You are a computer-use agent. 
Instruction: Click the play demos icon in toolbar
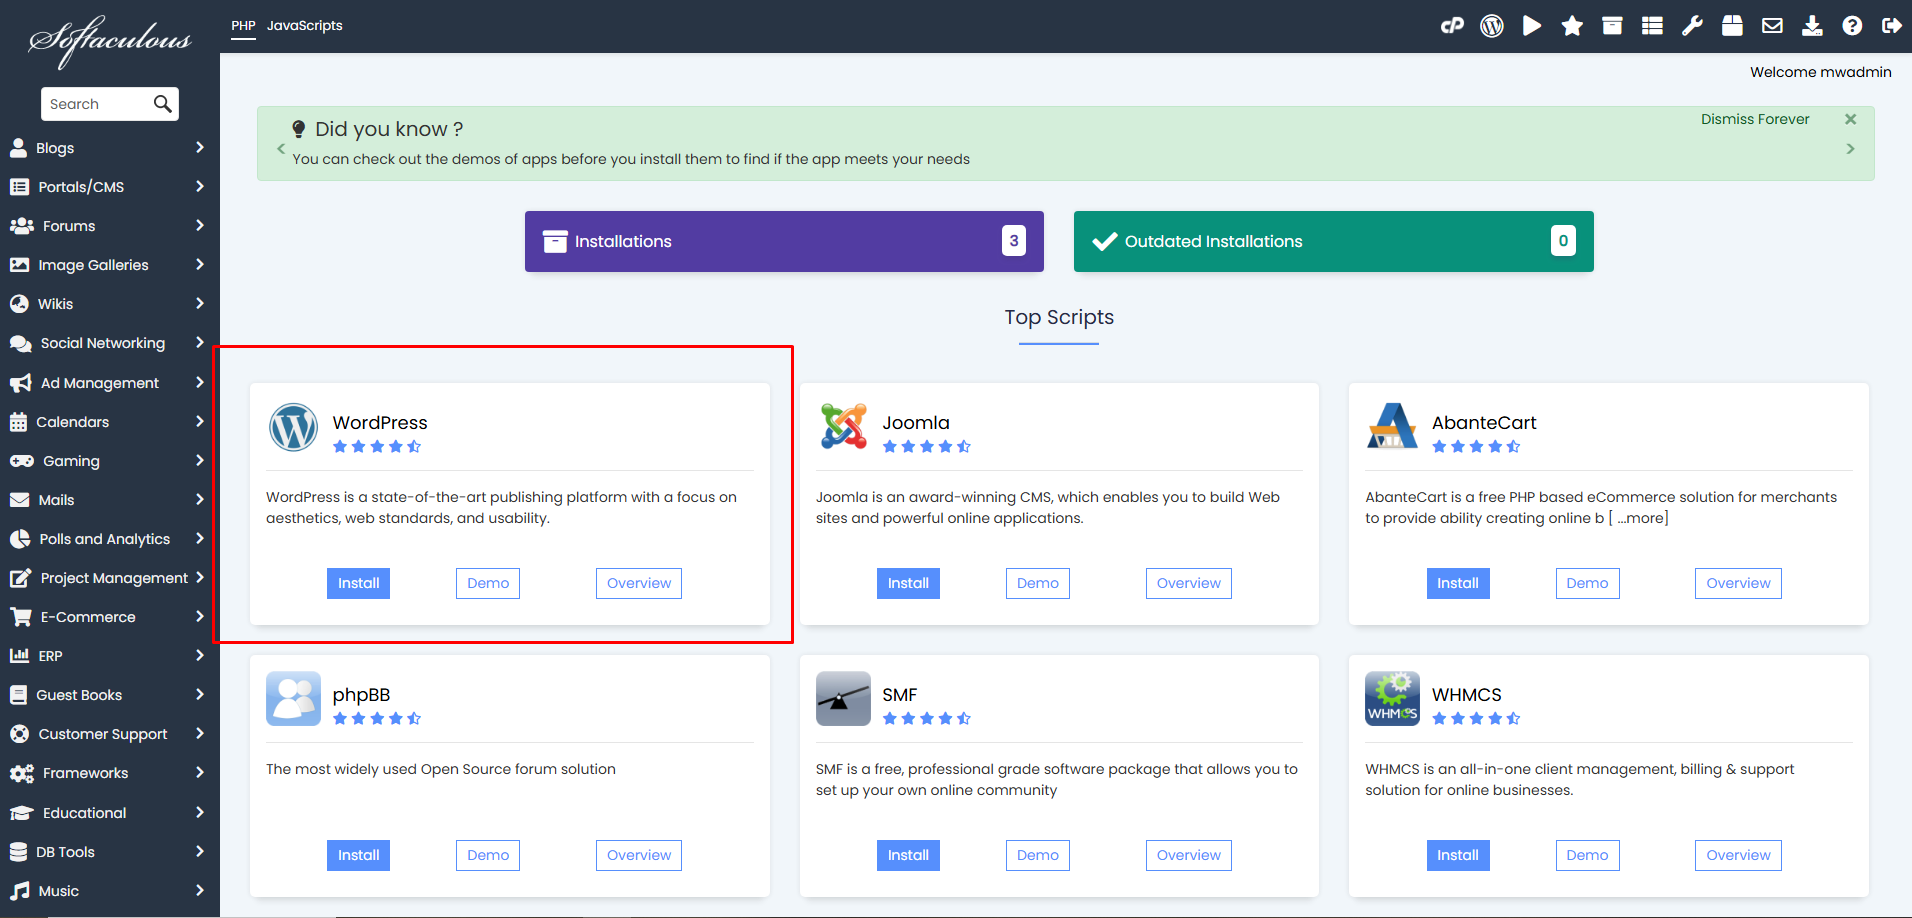(1532, 26)
